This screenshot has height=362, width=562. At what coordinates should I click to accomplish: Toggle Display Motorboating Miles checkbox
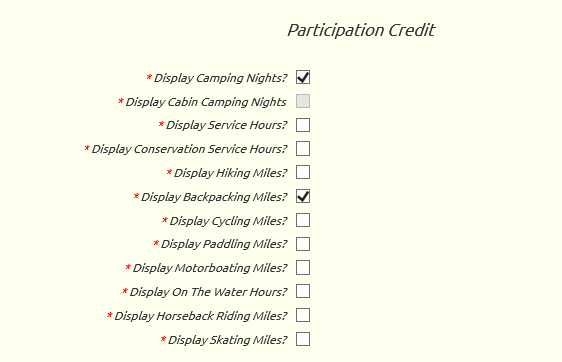[x=303, y=268]
